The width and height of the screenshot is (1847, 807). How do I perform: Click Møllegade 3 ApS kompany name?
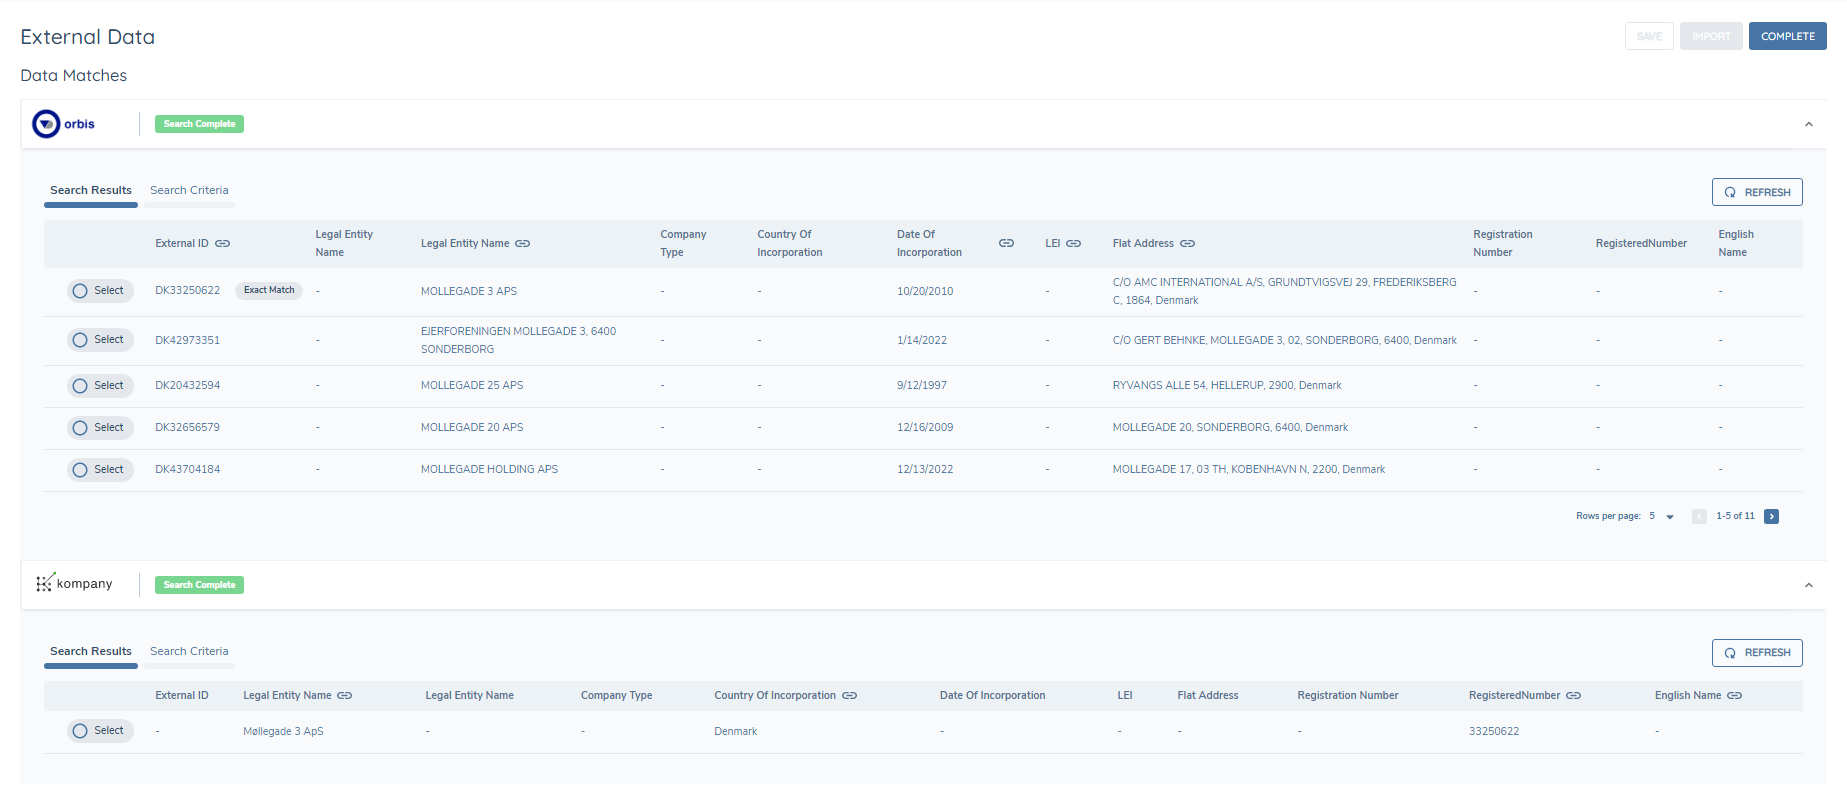[x=283, y=732]
